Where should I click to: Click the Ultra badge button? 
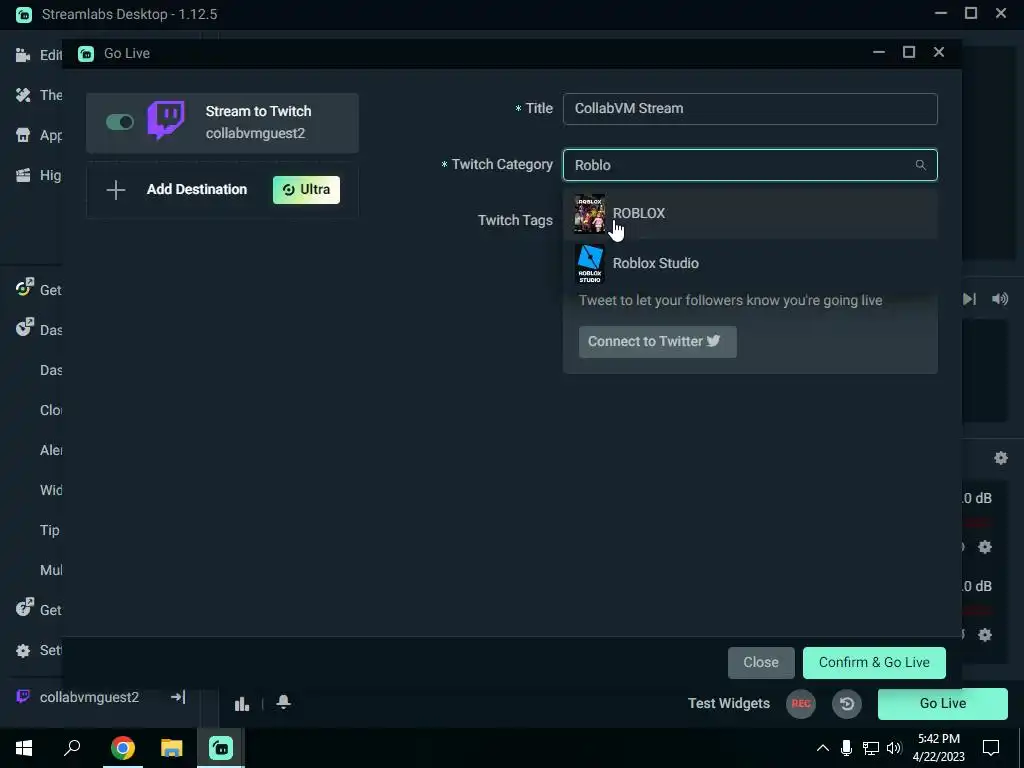coord(306,189)
